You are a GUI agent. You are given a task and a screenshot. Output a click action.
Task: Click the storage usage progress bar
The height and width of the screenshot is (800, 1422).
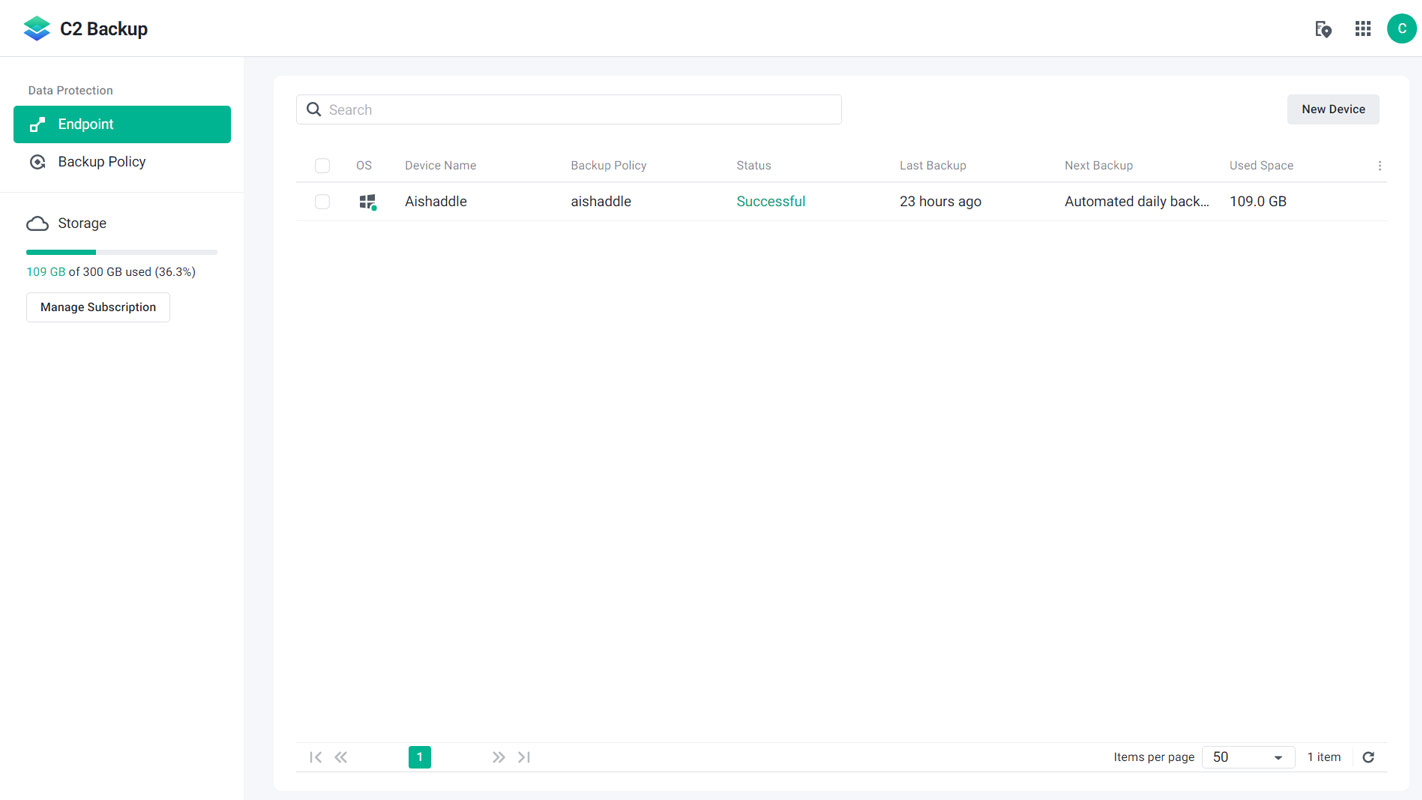[x=122, y=252]
